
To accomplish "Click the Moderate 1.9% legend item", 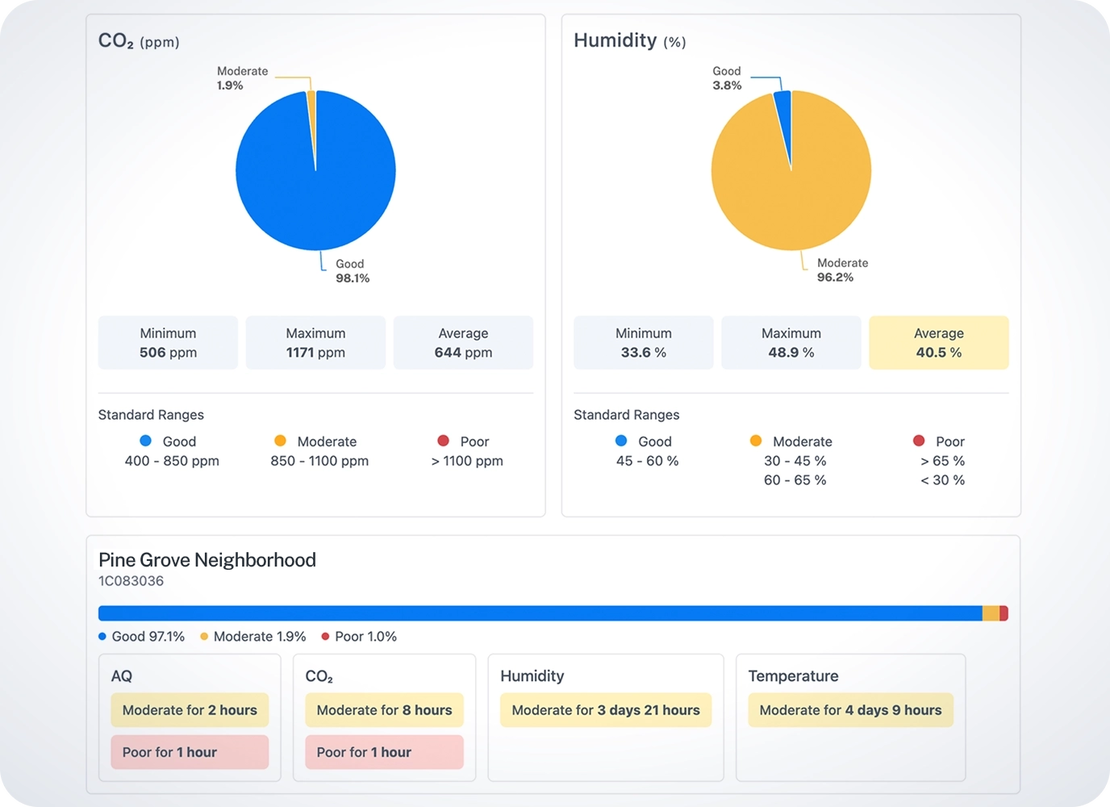I will [253, 636].
